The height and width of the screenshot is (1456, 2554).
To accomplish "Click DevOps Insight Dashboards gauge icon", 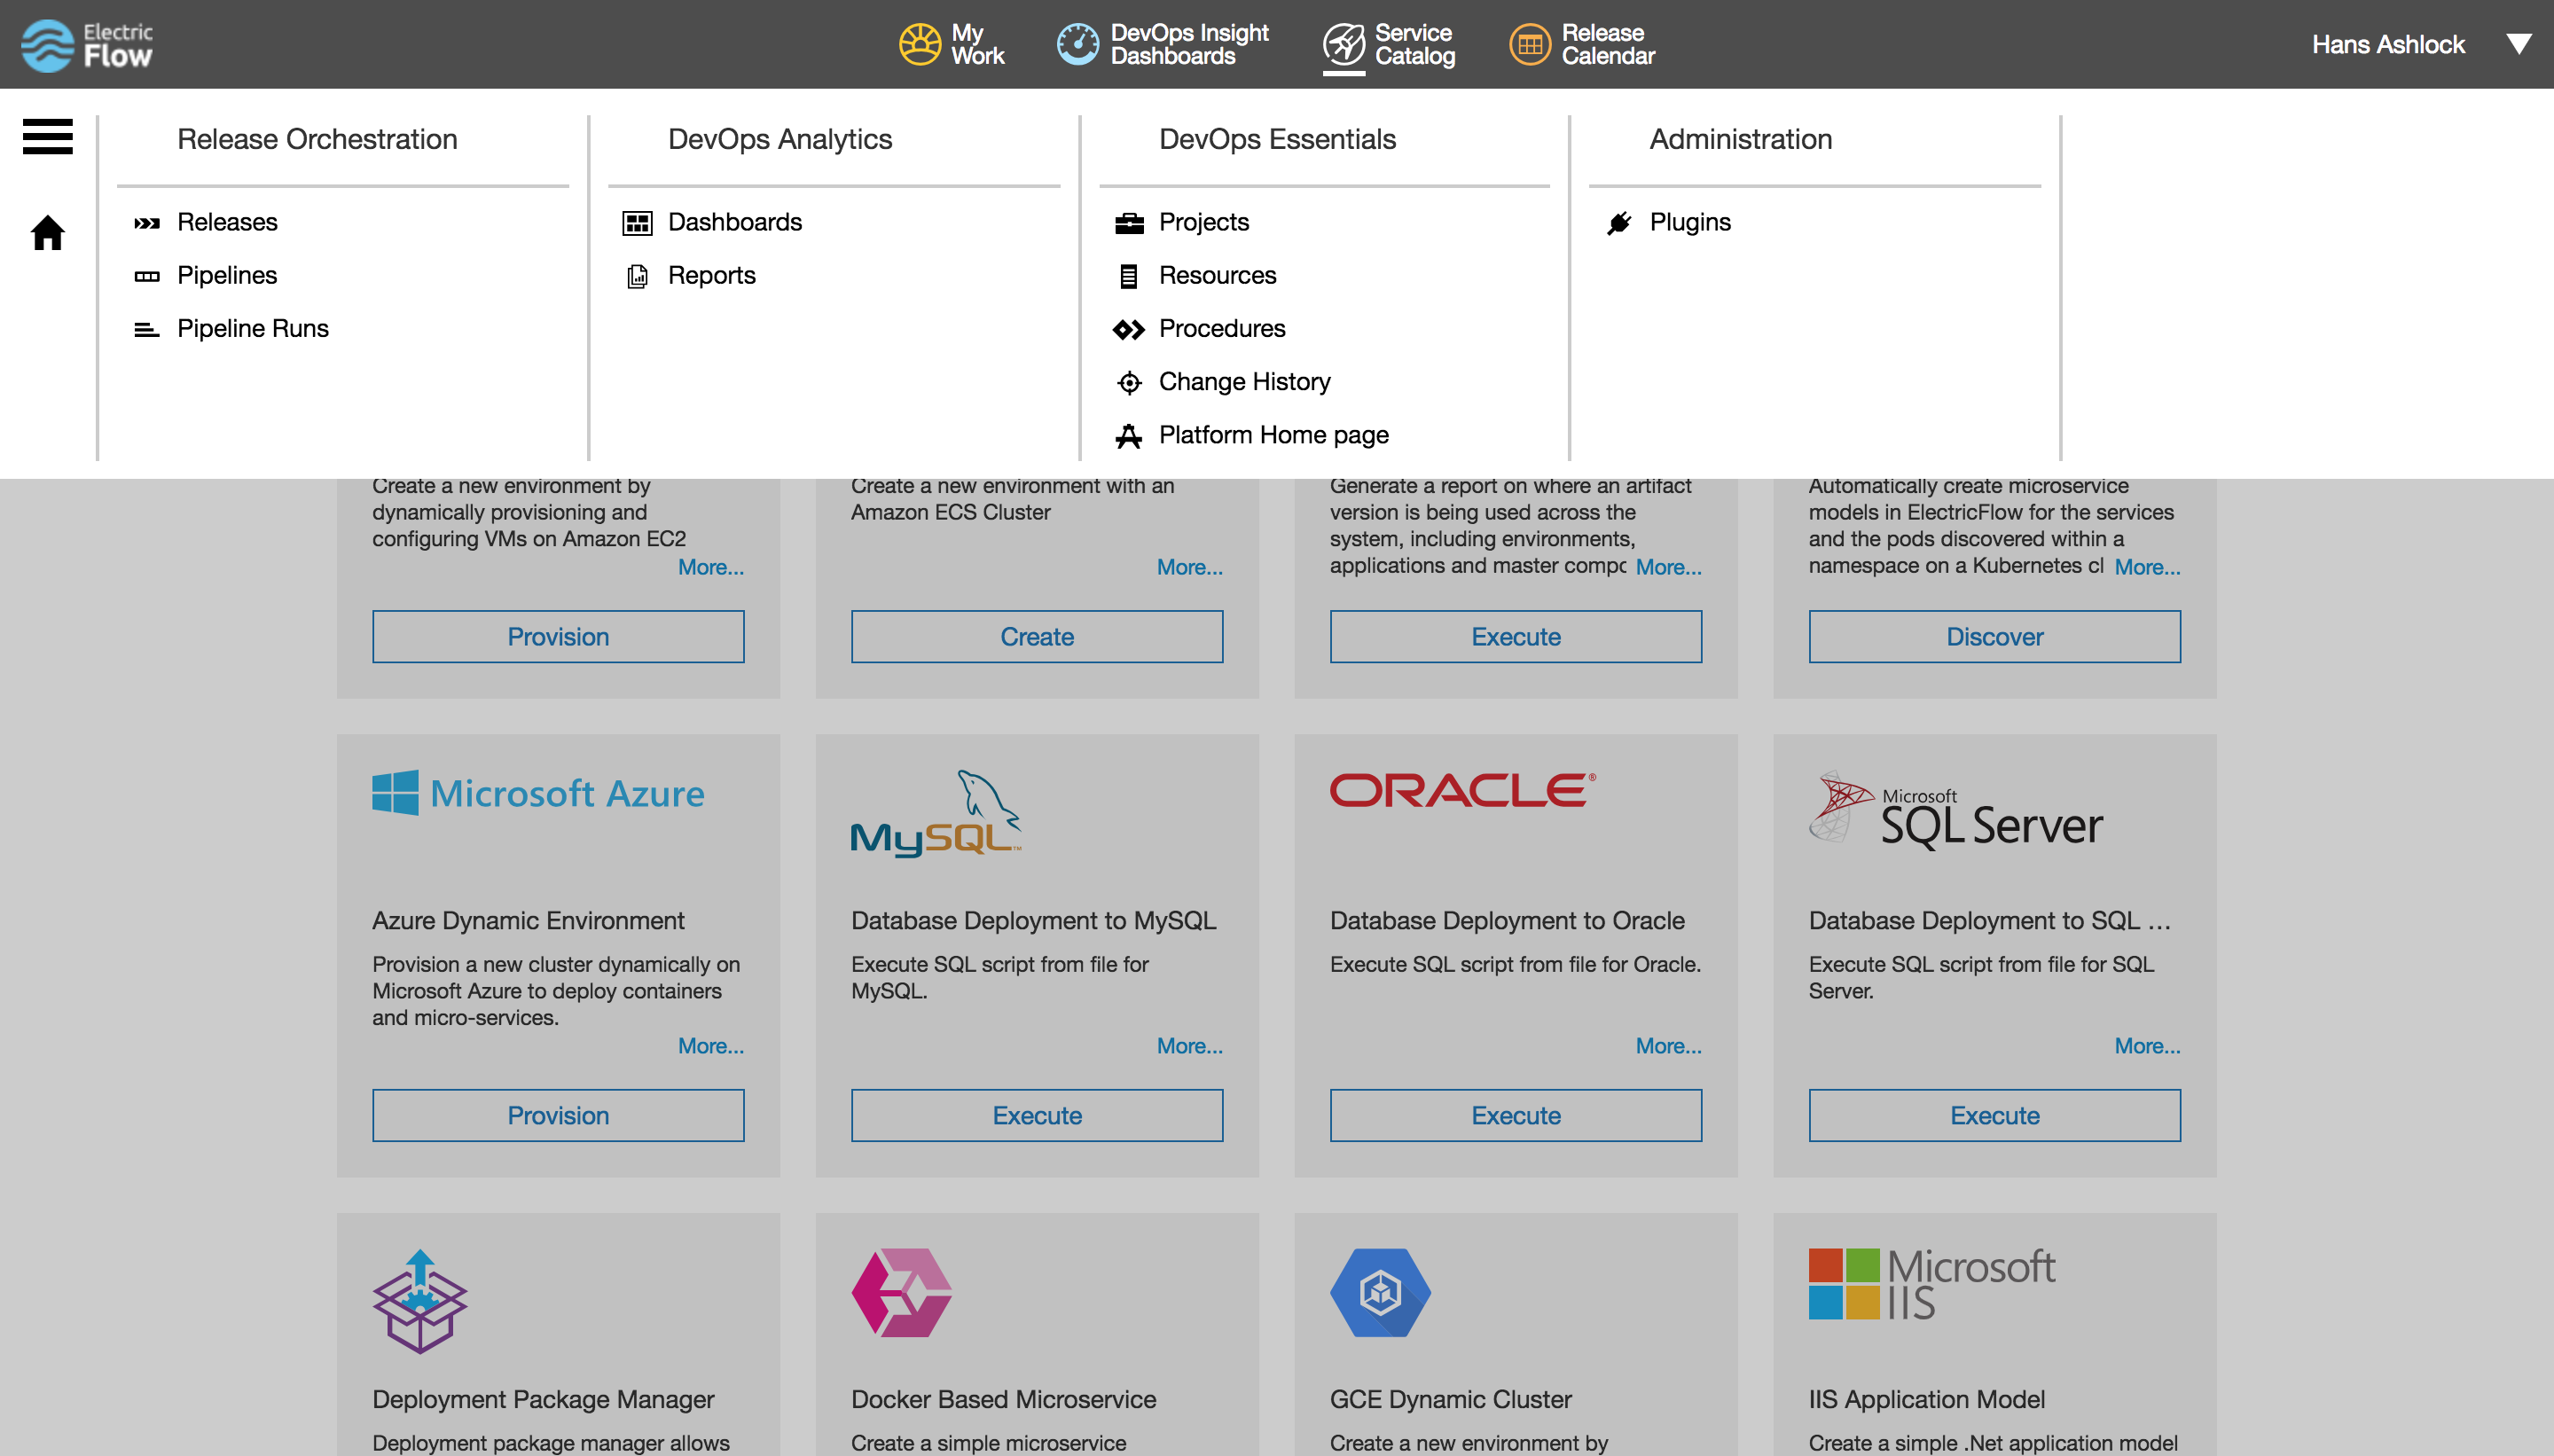I will click(x=1078, y=44).
